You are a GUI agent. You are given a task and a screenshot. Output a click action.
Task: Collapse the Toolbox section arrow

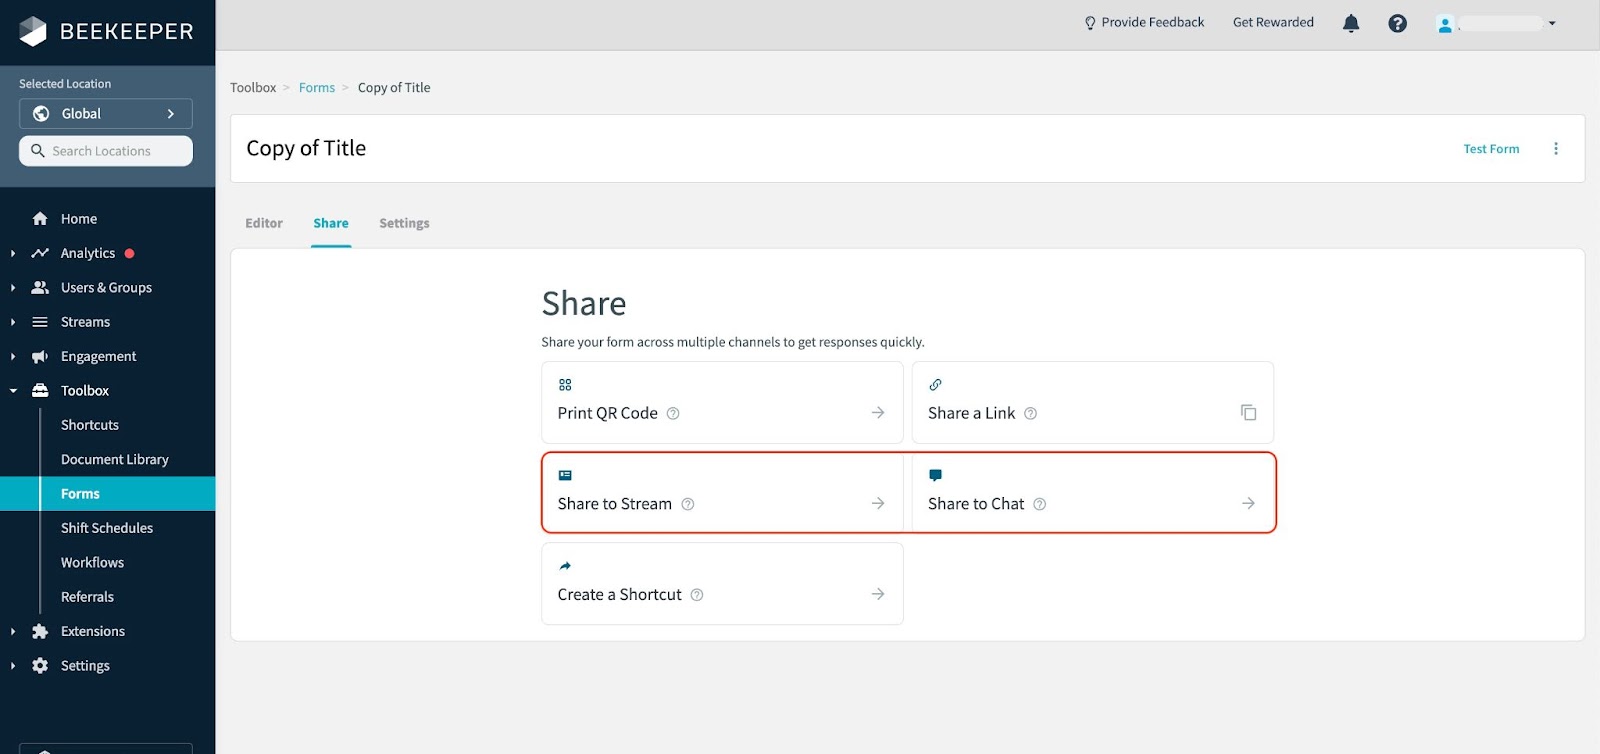(12, 391)
